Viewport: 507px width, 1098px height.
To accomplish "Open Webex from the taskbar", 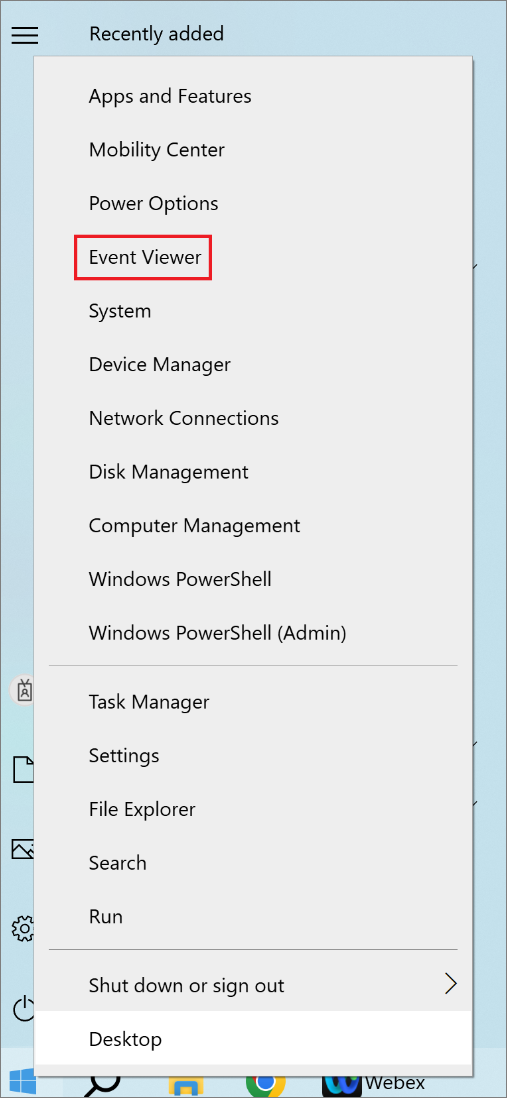I will pos(374,1085).
